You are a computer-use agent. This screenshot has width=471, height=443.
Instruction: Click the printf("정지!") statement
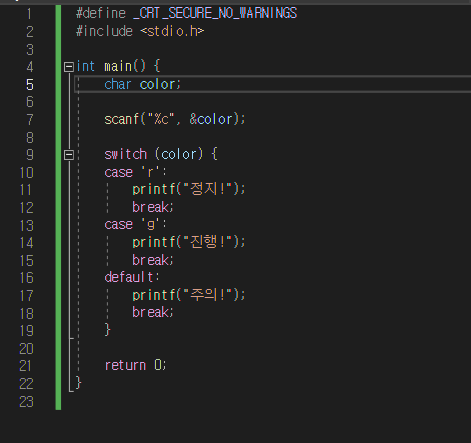(189, 189)
